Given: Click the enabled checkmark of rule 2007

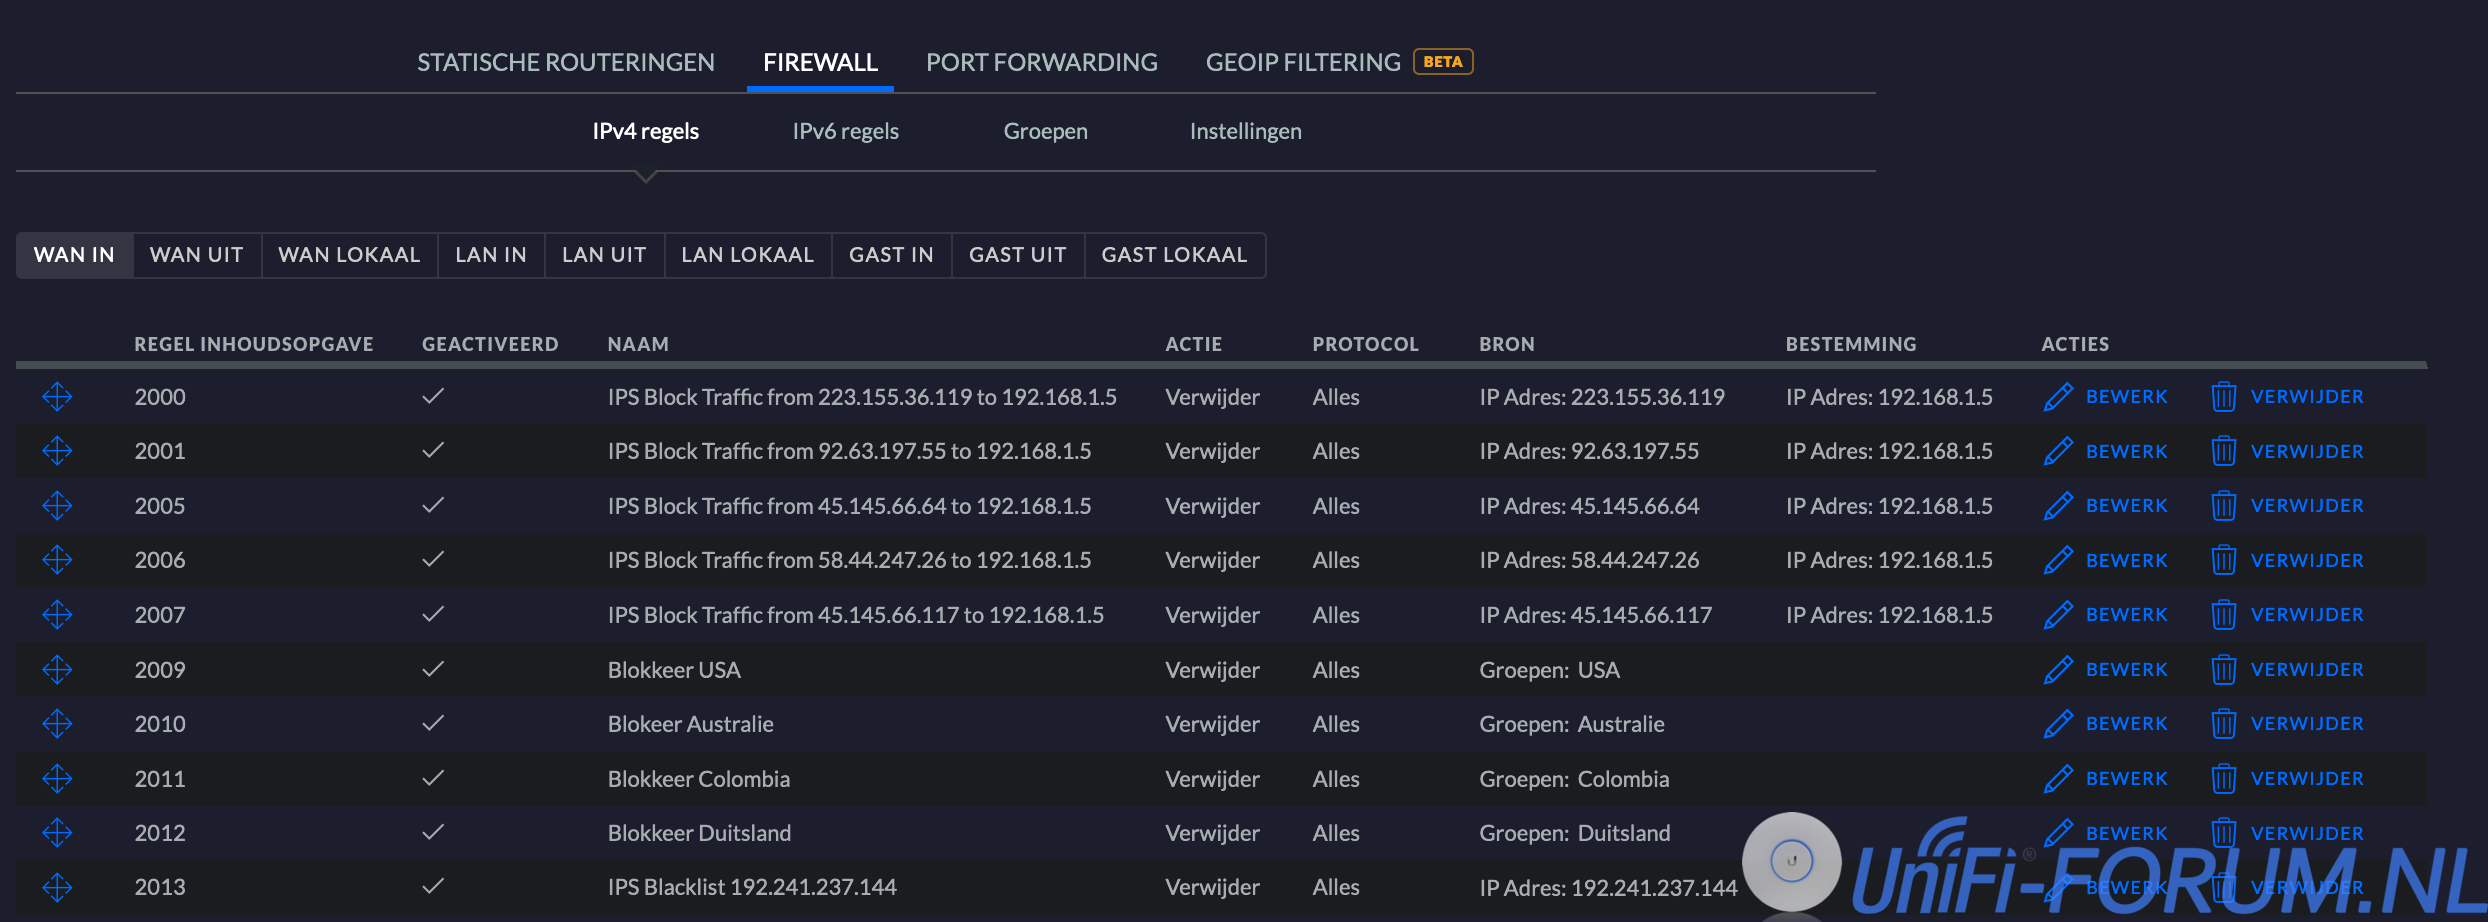Looking at the screenshot, I should (433, 615).
